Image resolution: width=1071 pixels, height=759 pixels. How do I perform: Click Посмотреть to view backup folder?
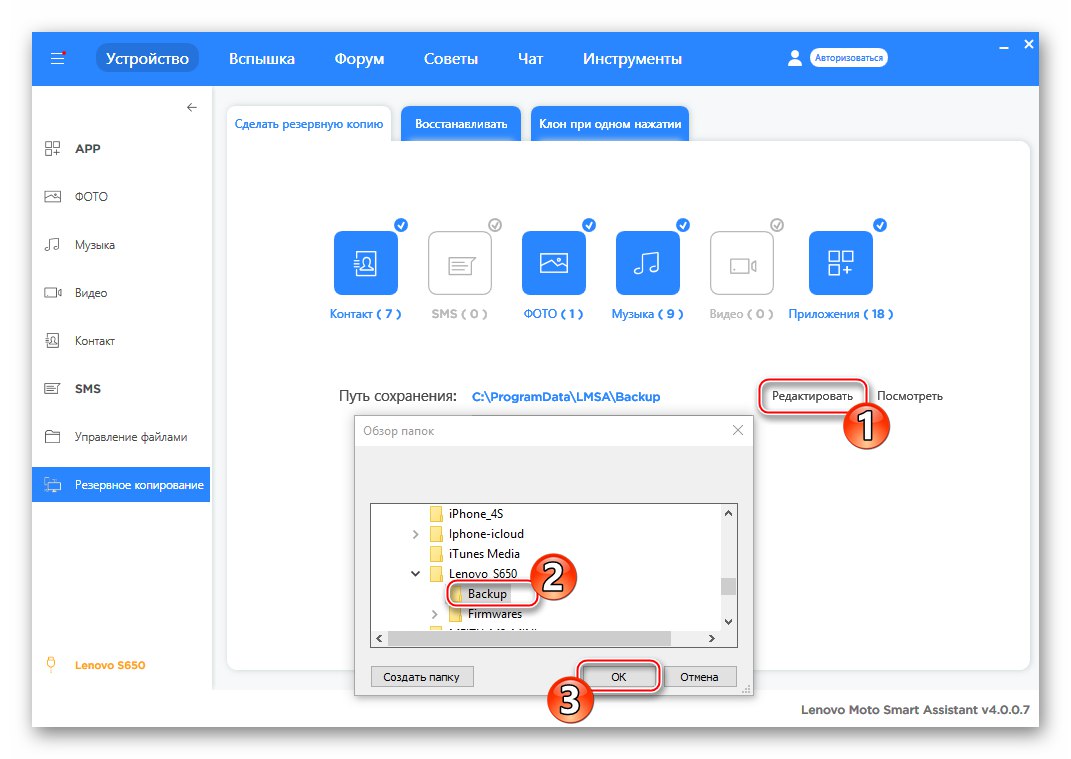click(x=910, y=396)
